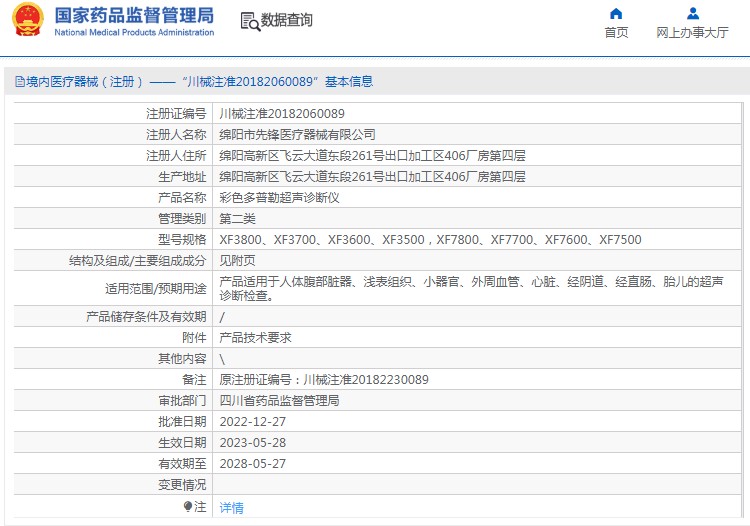Click the 注册人名称 label
The image size is (750, 526).
(176, 135)
